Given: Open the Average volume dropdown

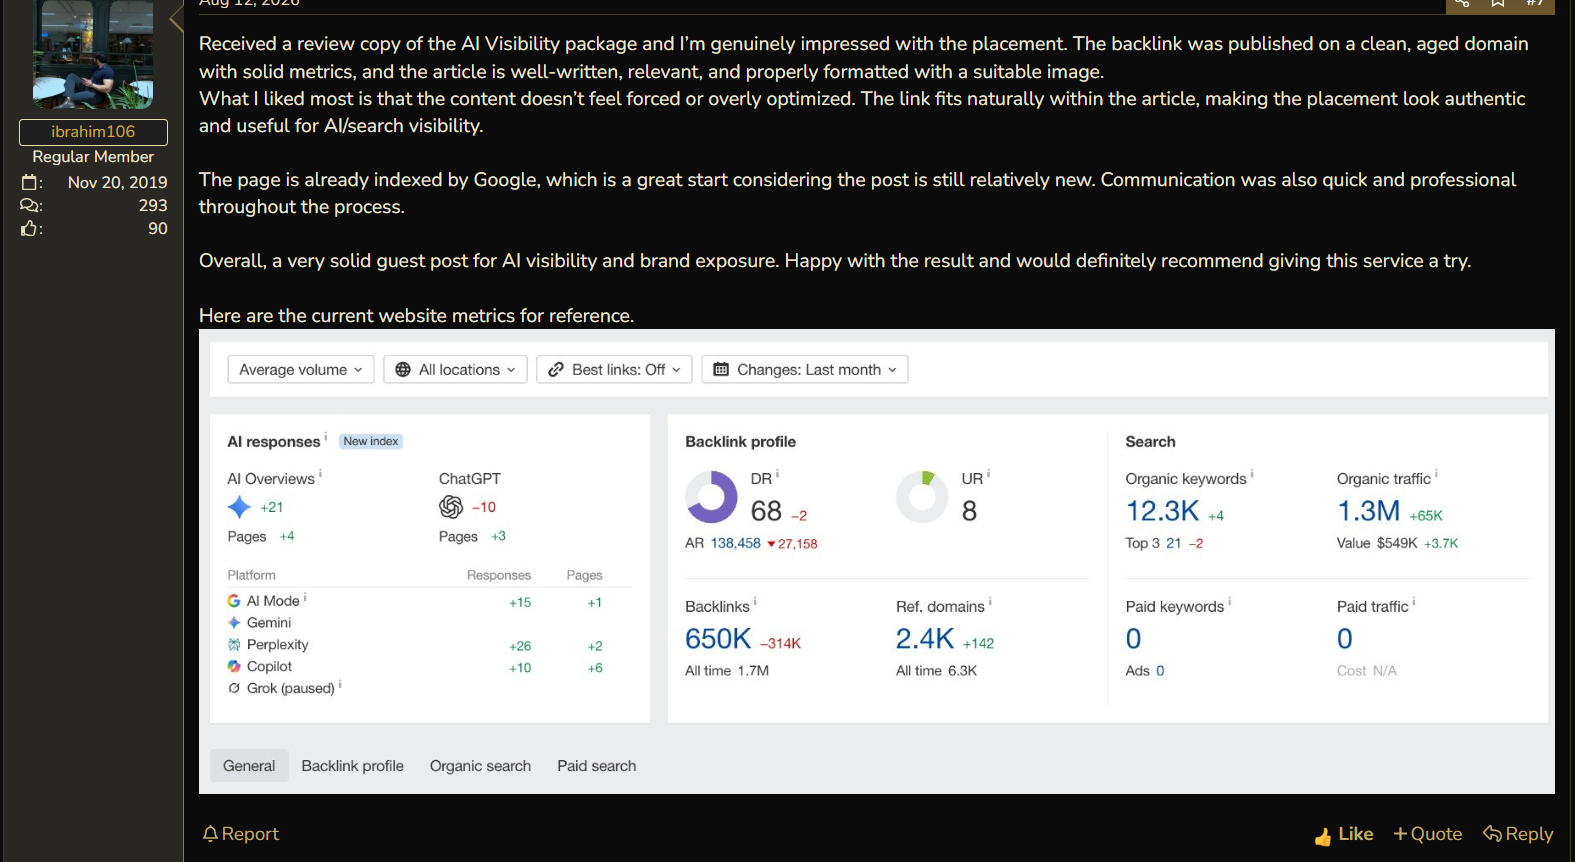Looking at the screenshot, I should pos(301,369).
